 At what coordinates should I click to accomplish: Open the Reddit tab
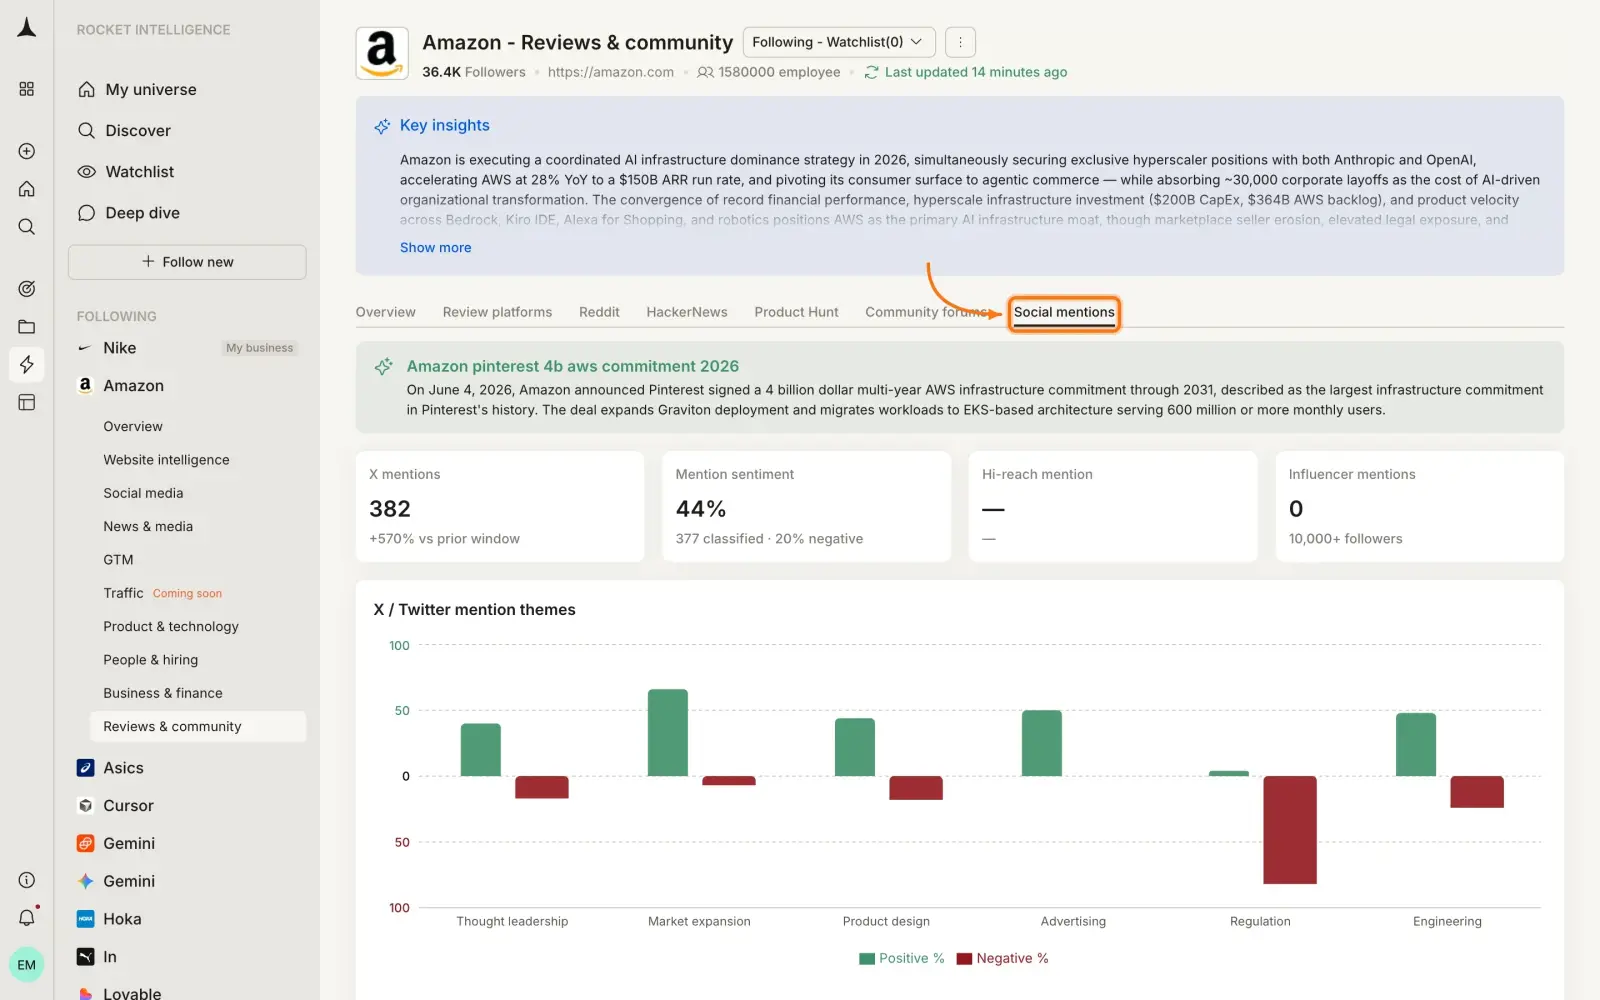click(599, 312)
